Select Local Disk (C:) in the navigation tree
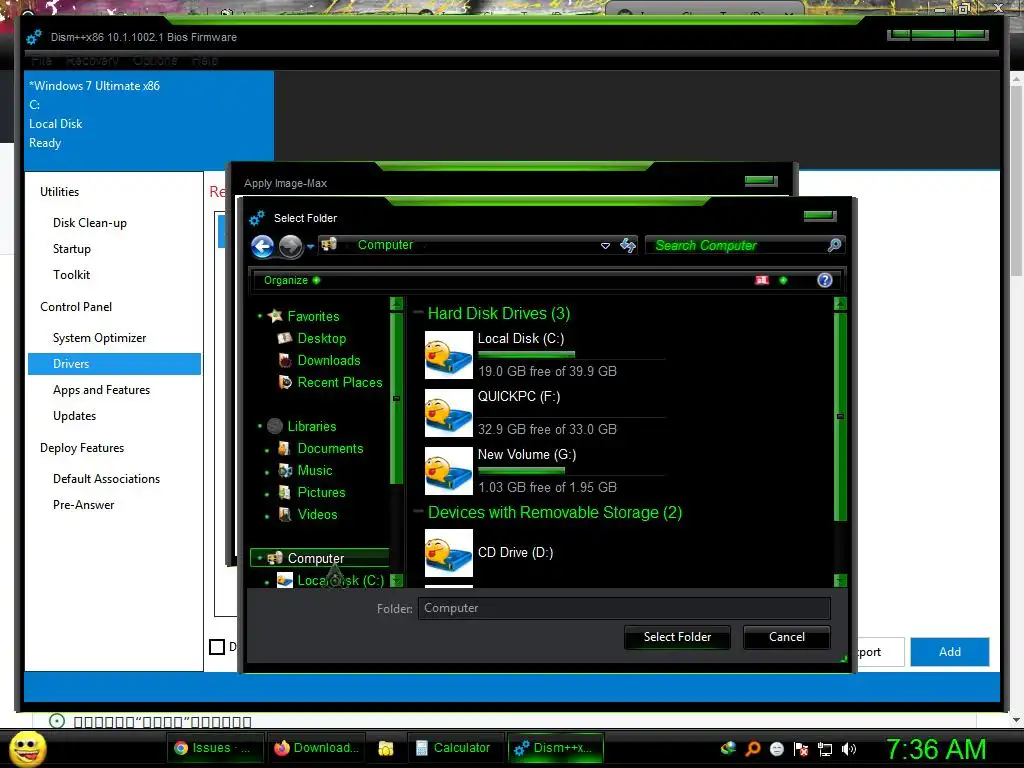This screenshot has width=1024, height=768. click(340, 581)
